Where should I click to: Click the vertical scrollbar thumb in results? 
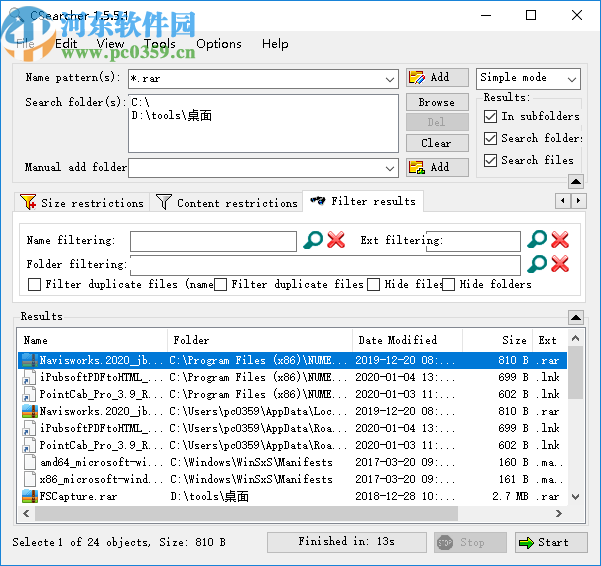click(576, 373)
